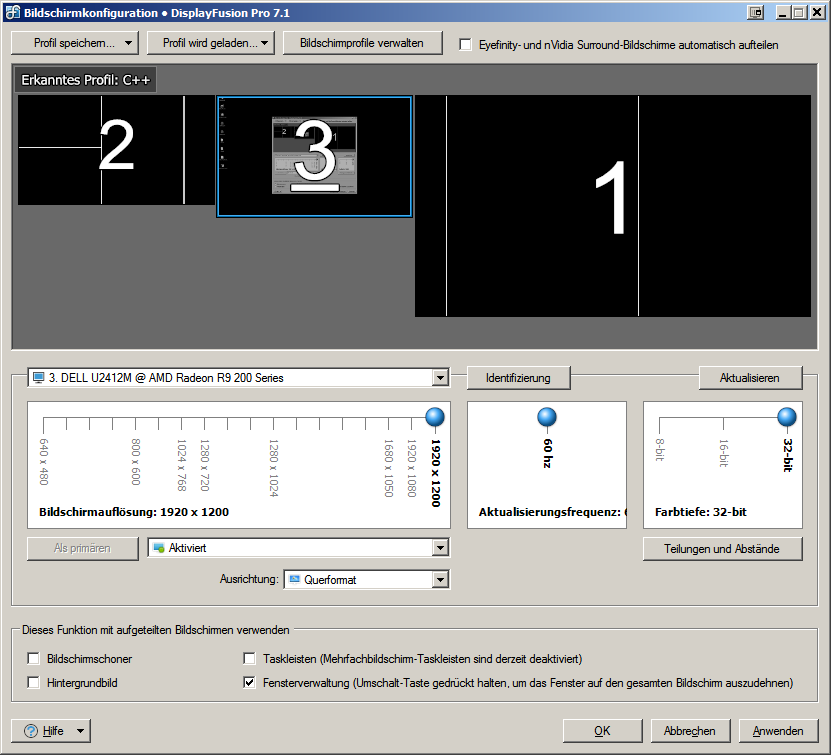Select monitor 3 thumbnail in the preview
Screen dimensions: 831x755
point(314,156)
